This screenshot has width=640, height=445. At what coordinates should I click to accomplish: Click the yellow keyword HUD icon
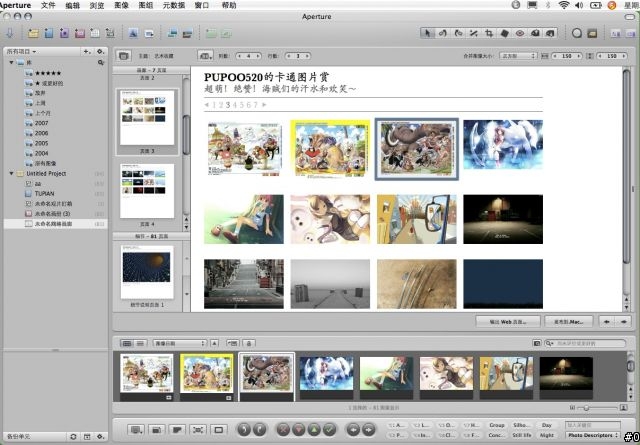pos(592,33)
